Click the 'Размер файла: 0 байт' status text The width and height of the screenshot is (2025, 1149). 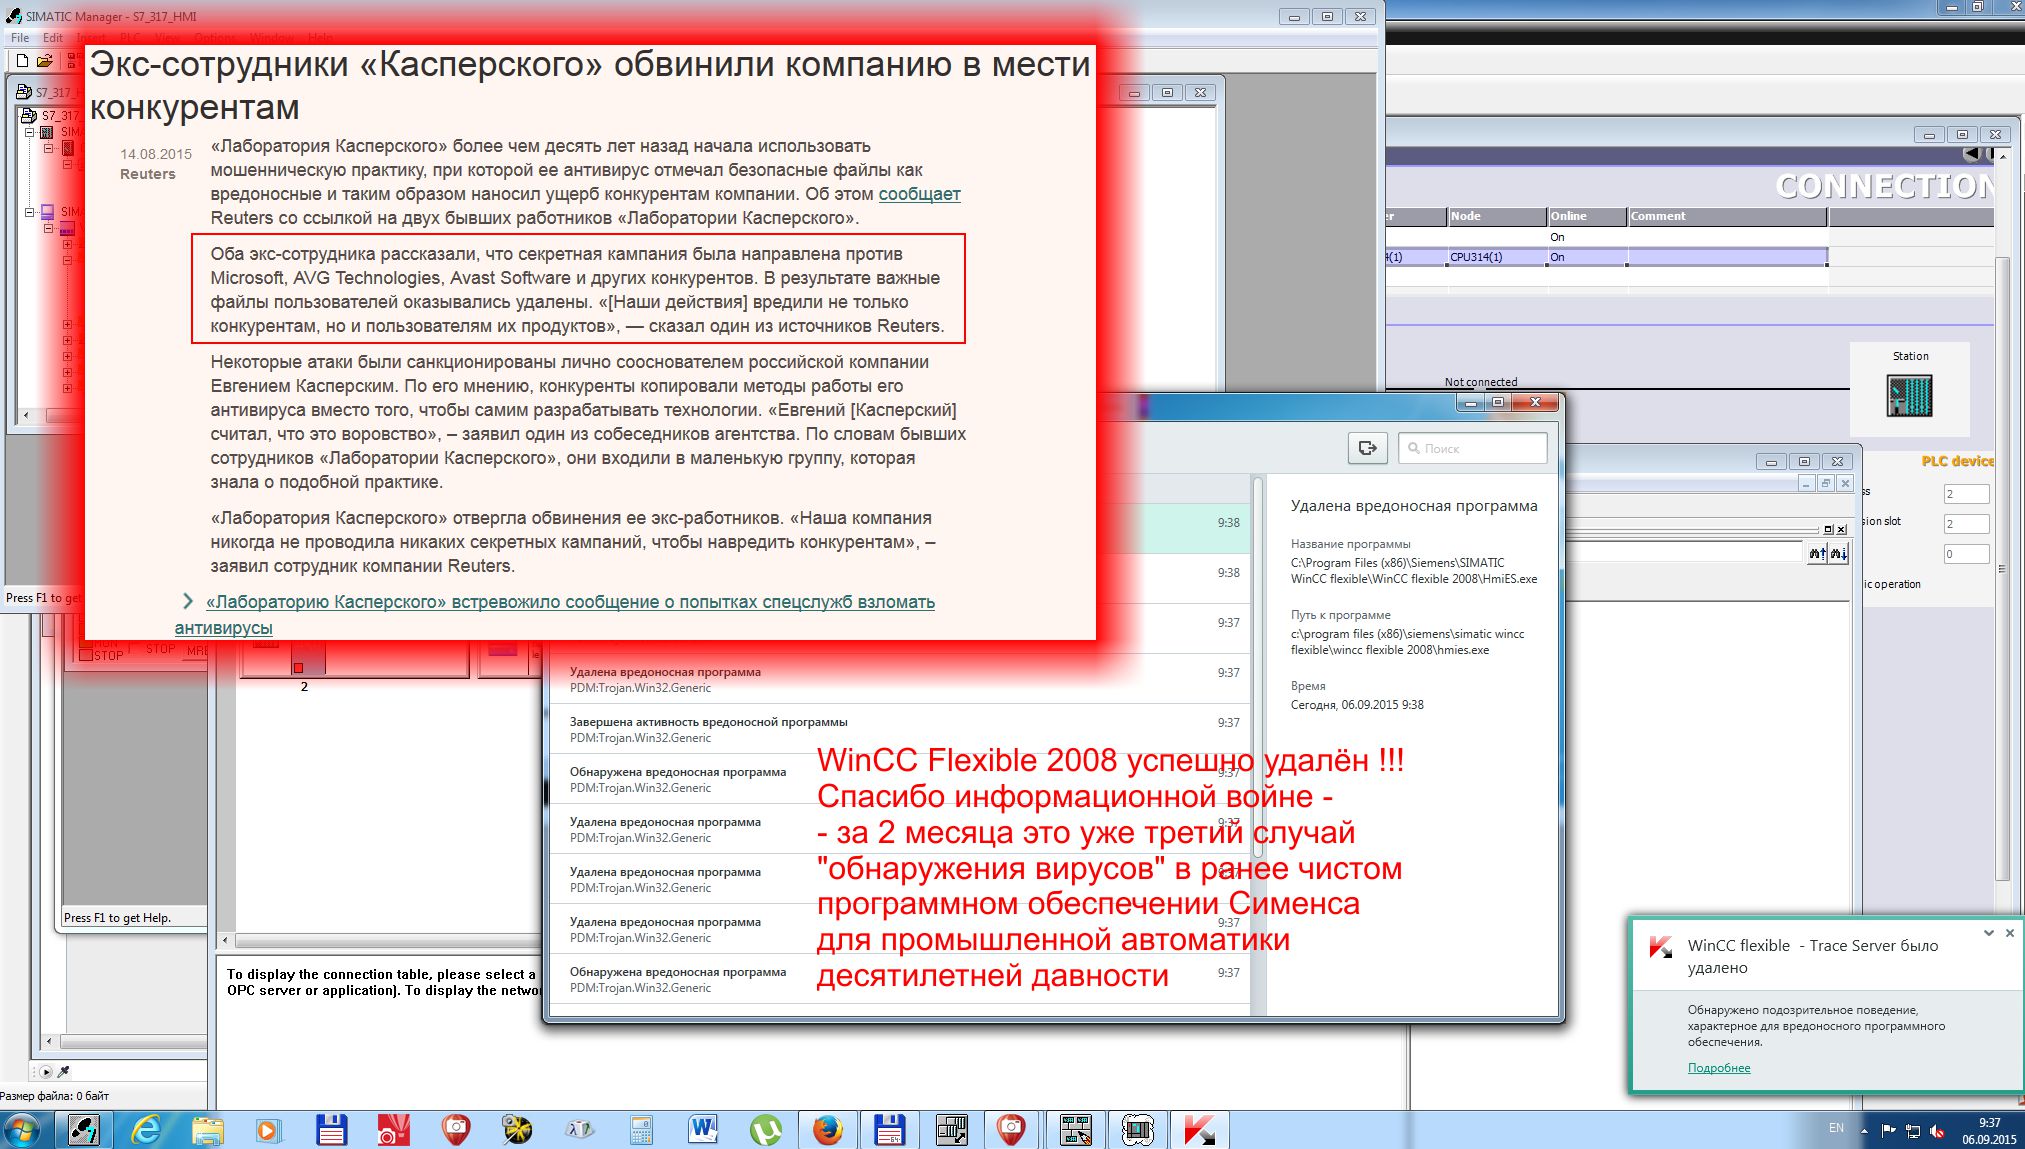55,1096
